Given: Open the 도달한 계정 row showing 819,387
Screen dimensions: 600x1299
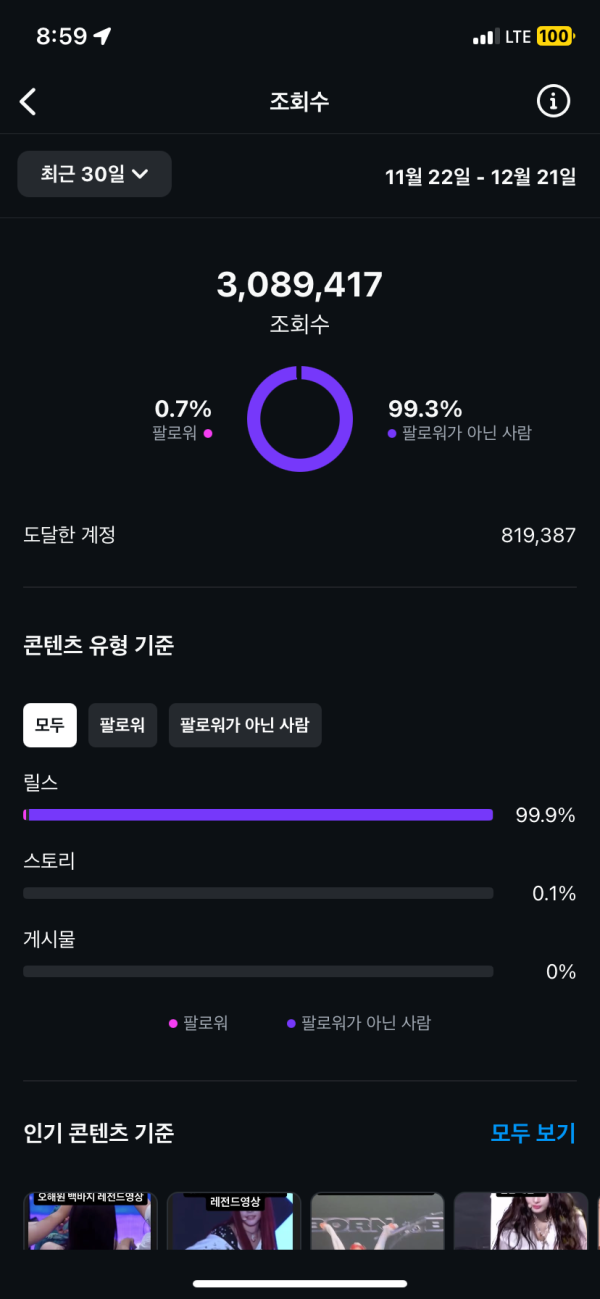Looking at the screenshot, I should (300, 535).
